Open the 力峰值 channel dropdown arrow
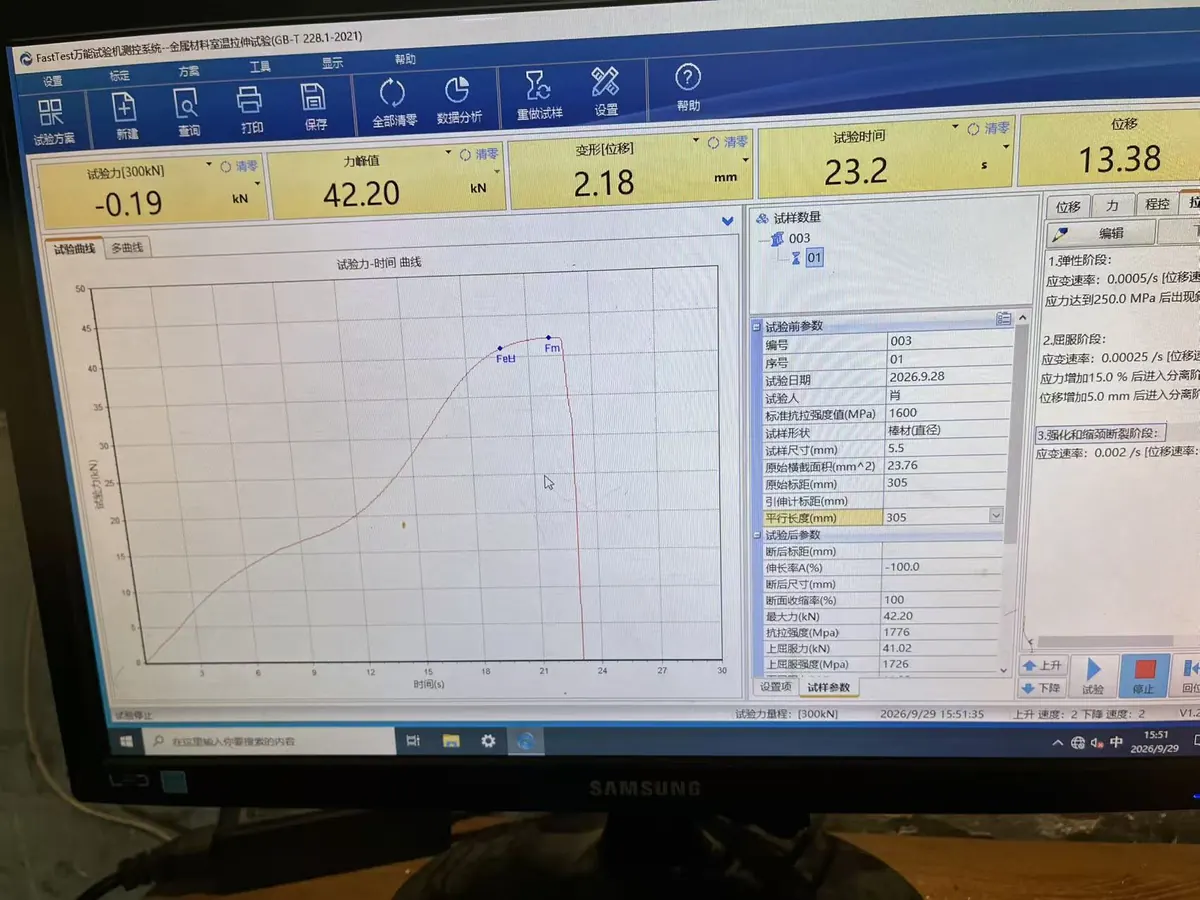1200x900 pixels. point(449,154)
